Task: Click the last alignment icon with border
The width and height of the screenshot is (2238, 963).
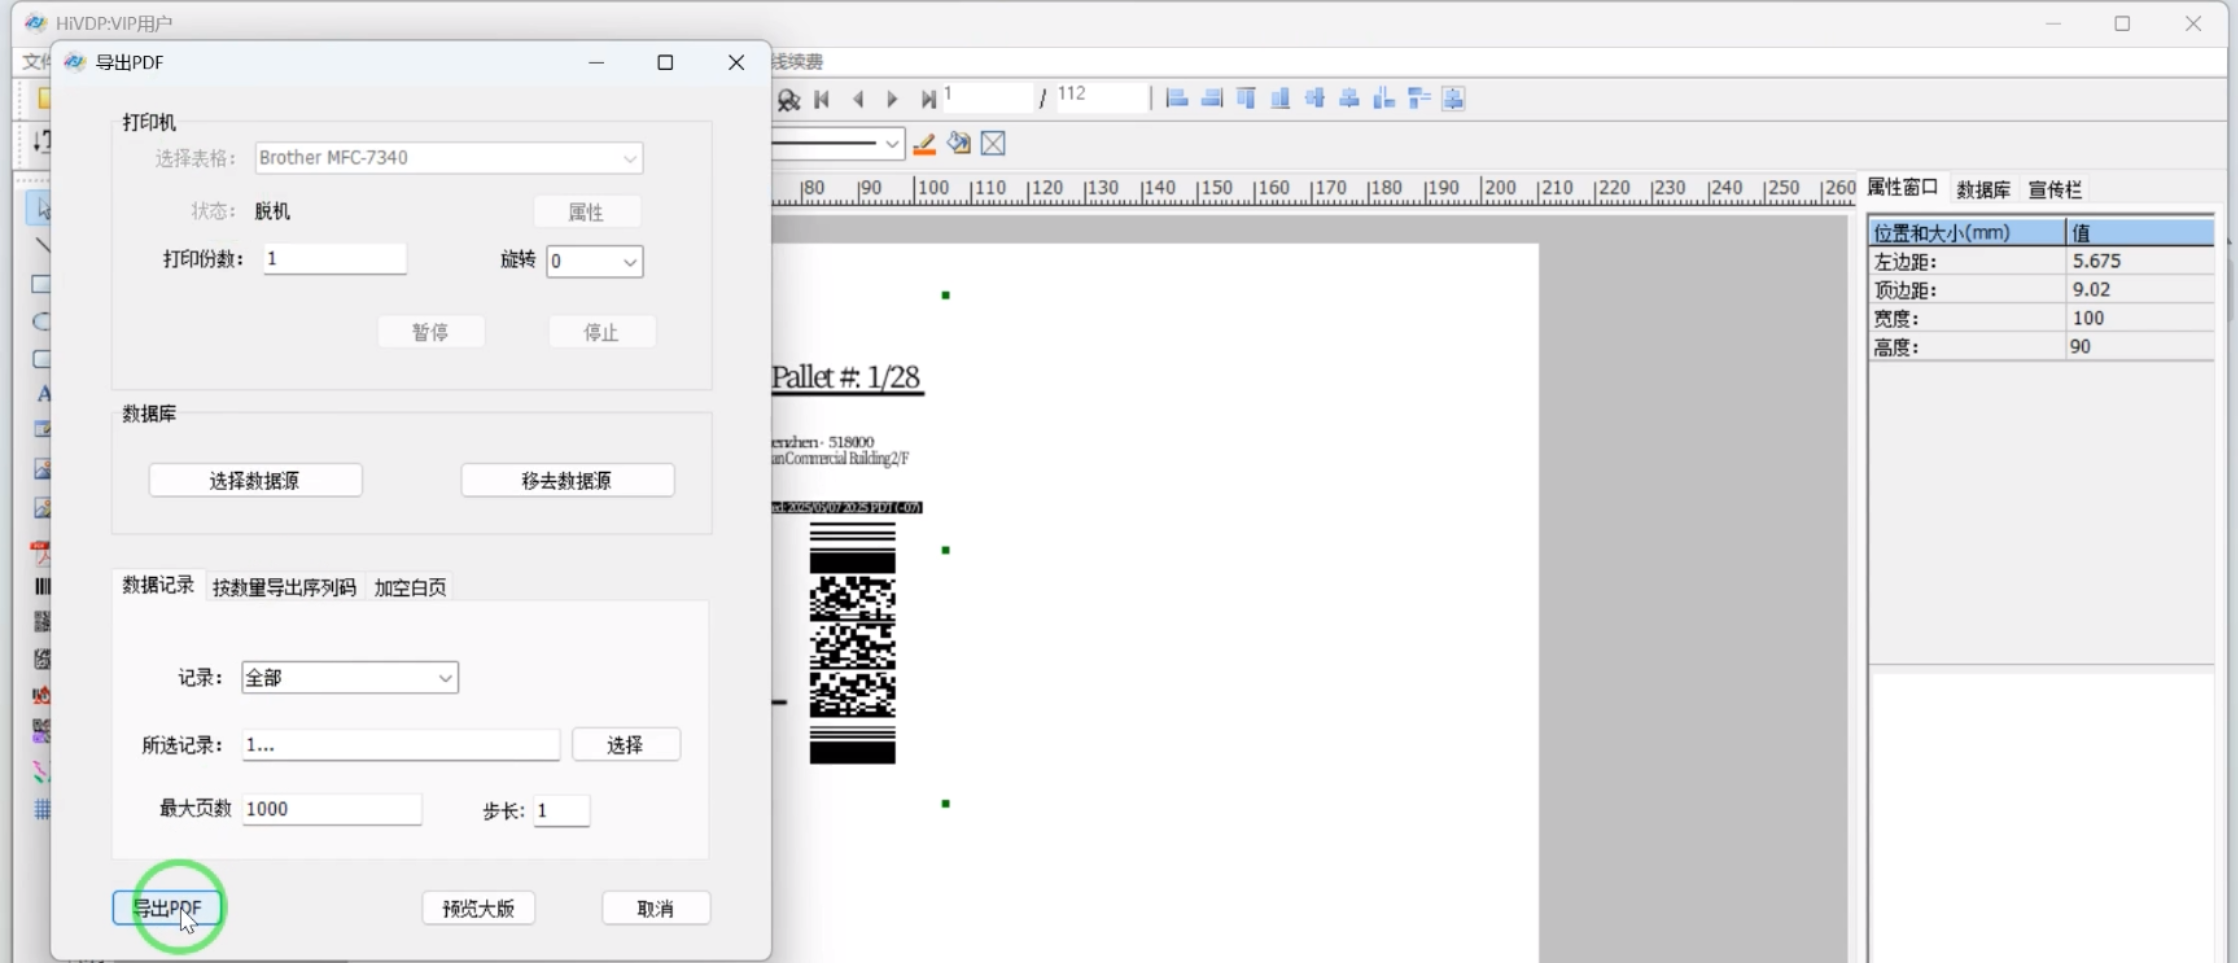Action: pyautogui.click(x=1453, y=98)
